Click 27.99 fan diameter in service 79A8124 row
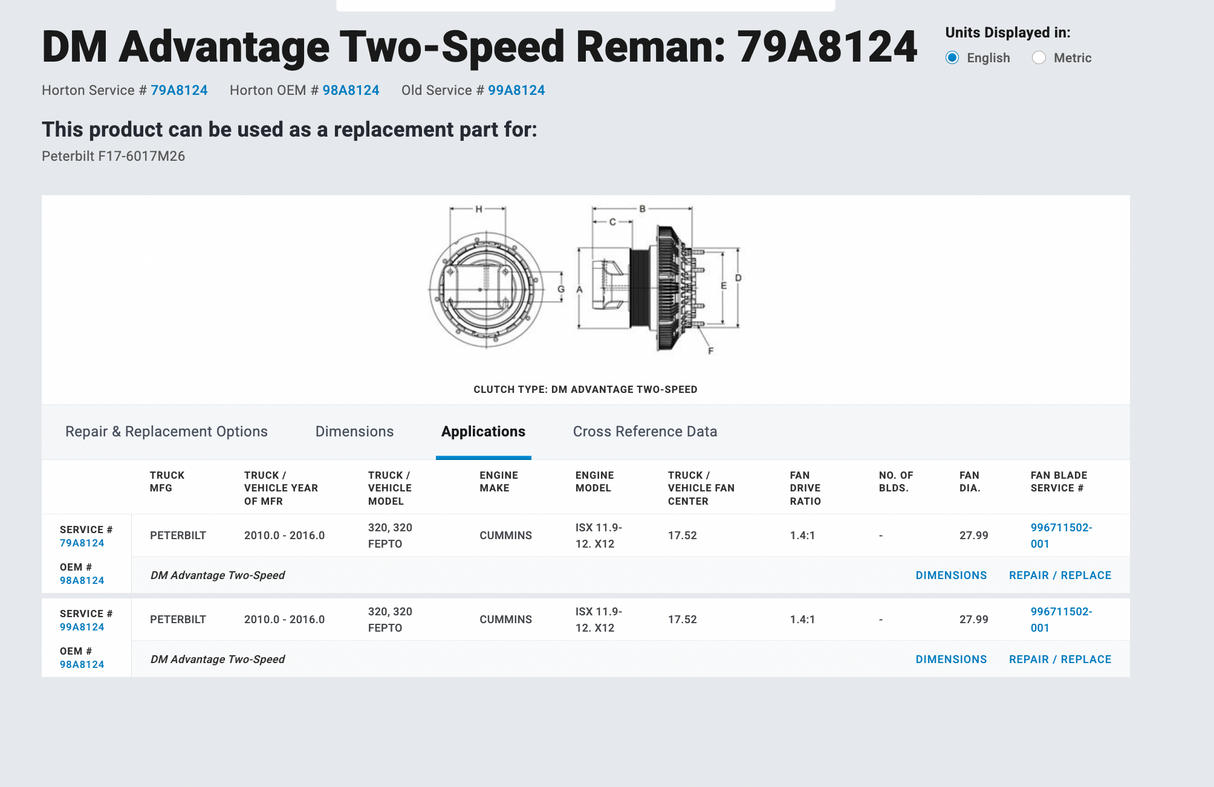1214x787 pixels. [x=974, y=535]
